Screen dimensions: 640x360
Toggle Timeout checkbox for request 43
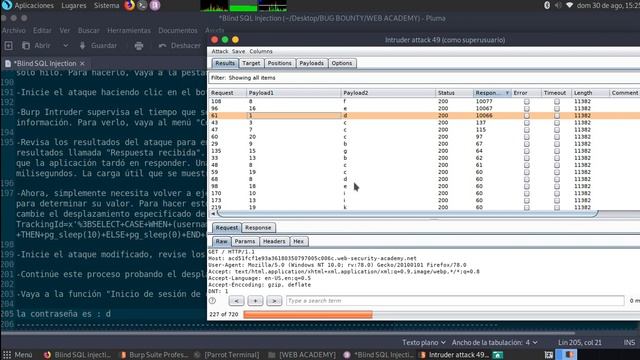coord(557,122)
